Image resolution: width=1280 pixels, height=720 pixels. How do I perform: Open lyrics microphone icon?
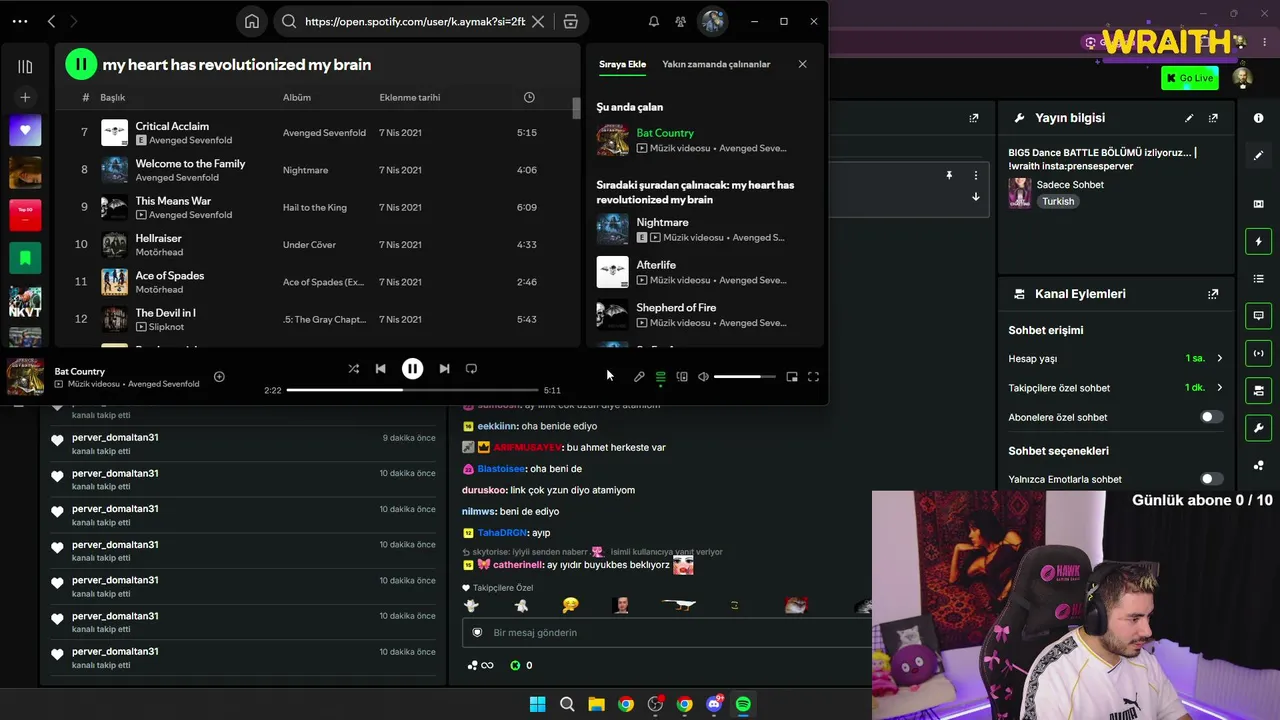pos(639,377)
